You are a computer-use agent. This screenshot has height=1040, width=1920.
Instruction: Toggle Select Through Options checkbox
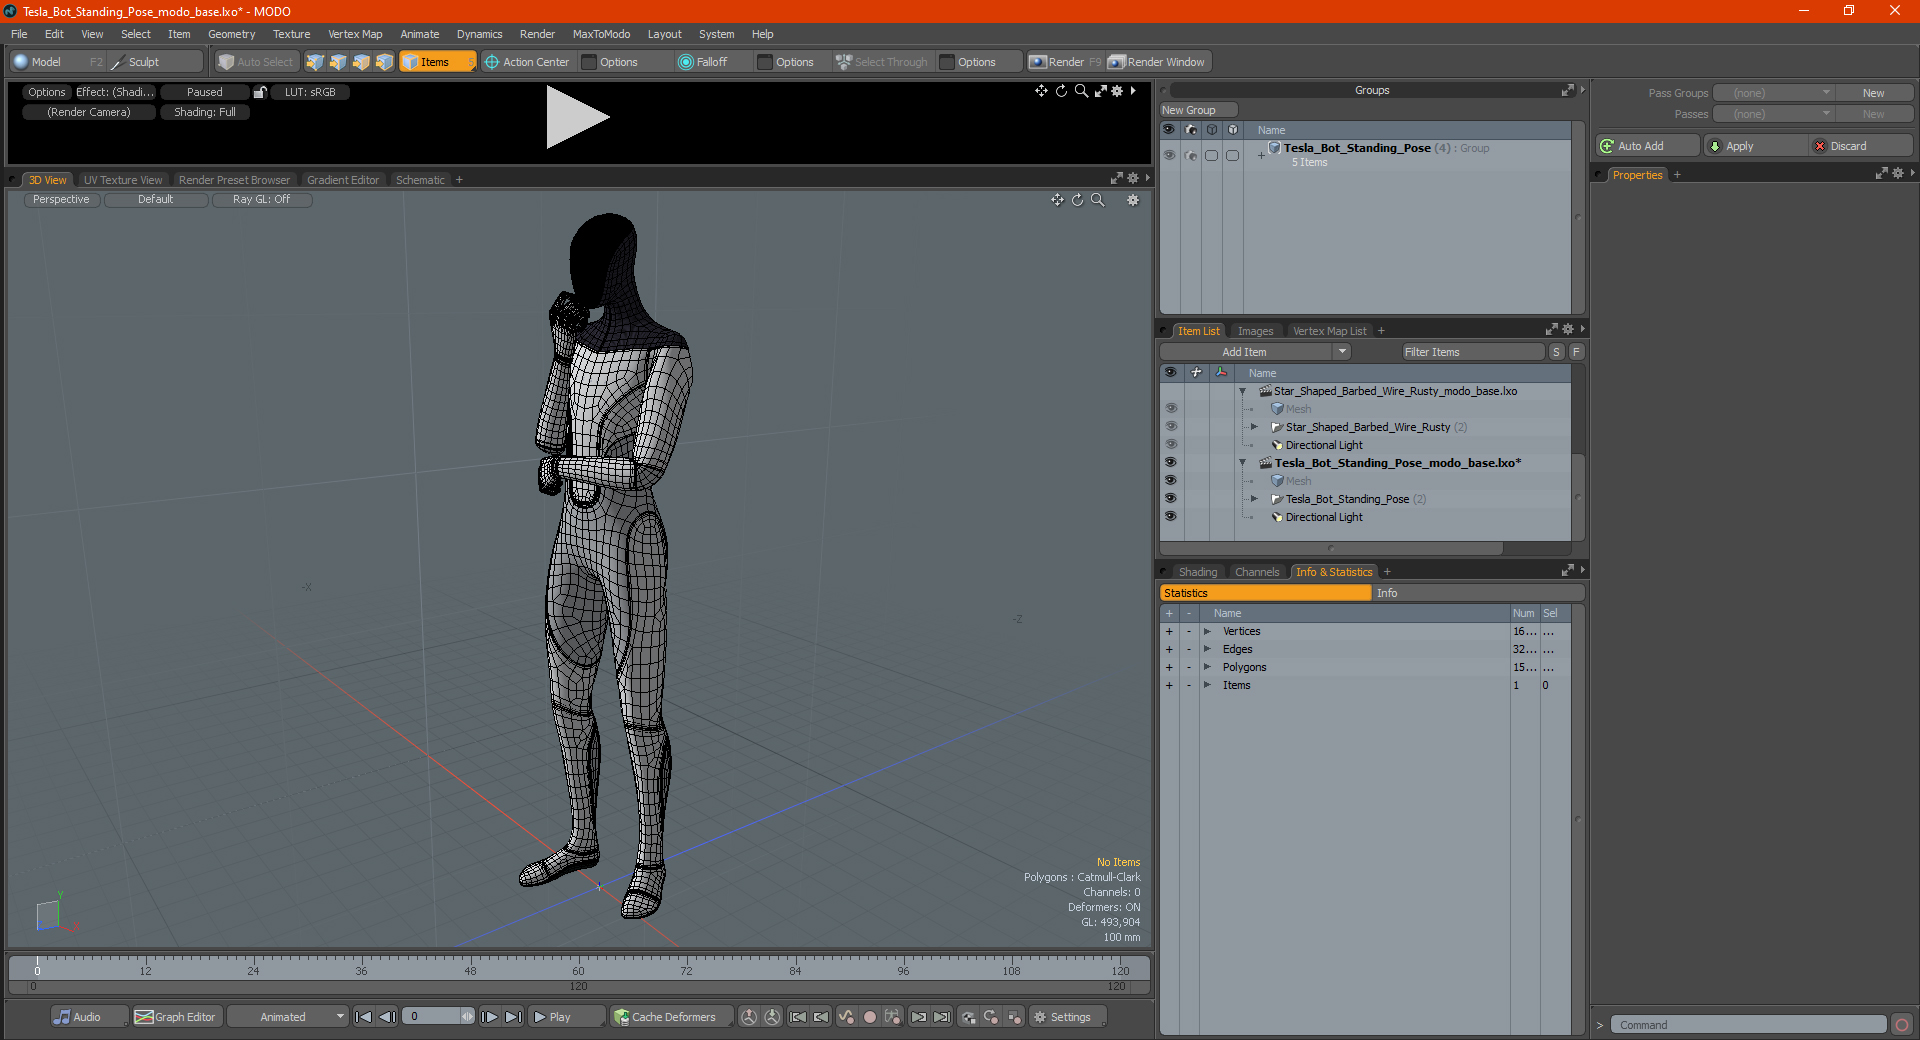(x=947, y=62)
